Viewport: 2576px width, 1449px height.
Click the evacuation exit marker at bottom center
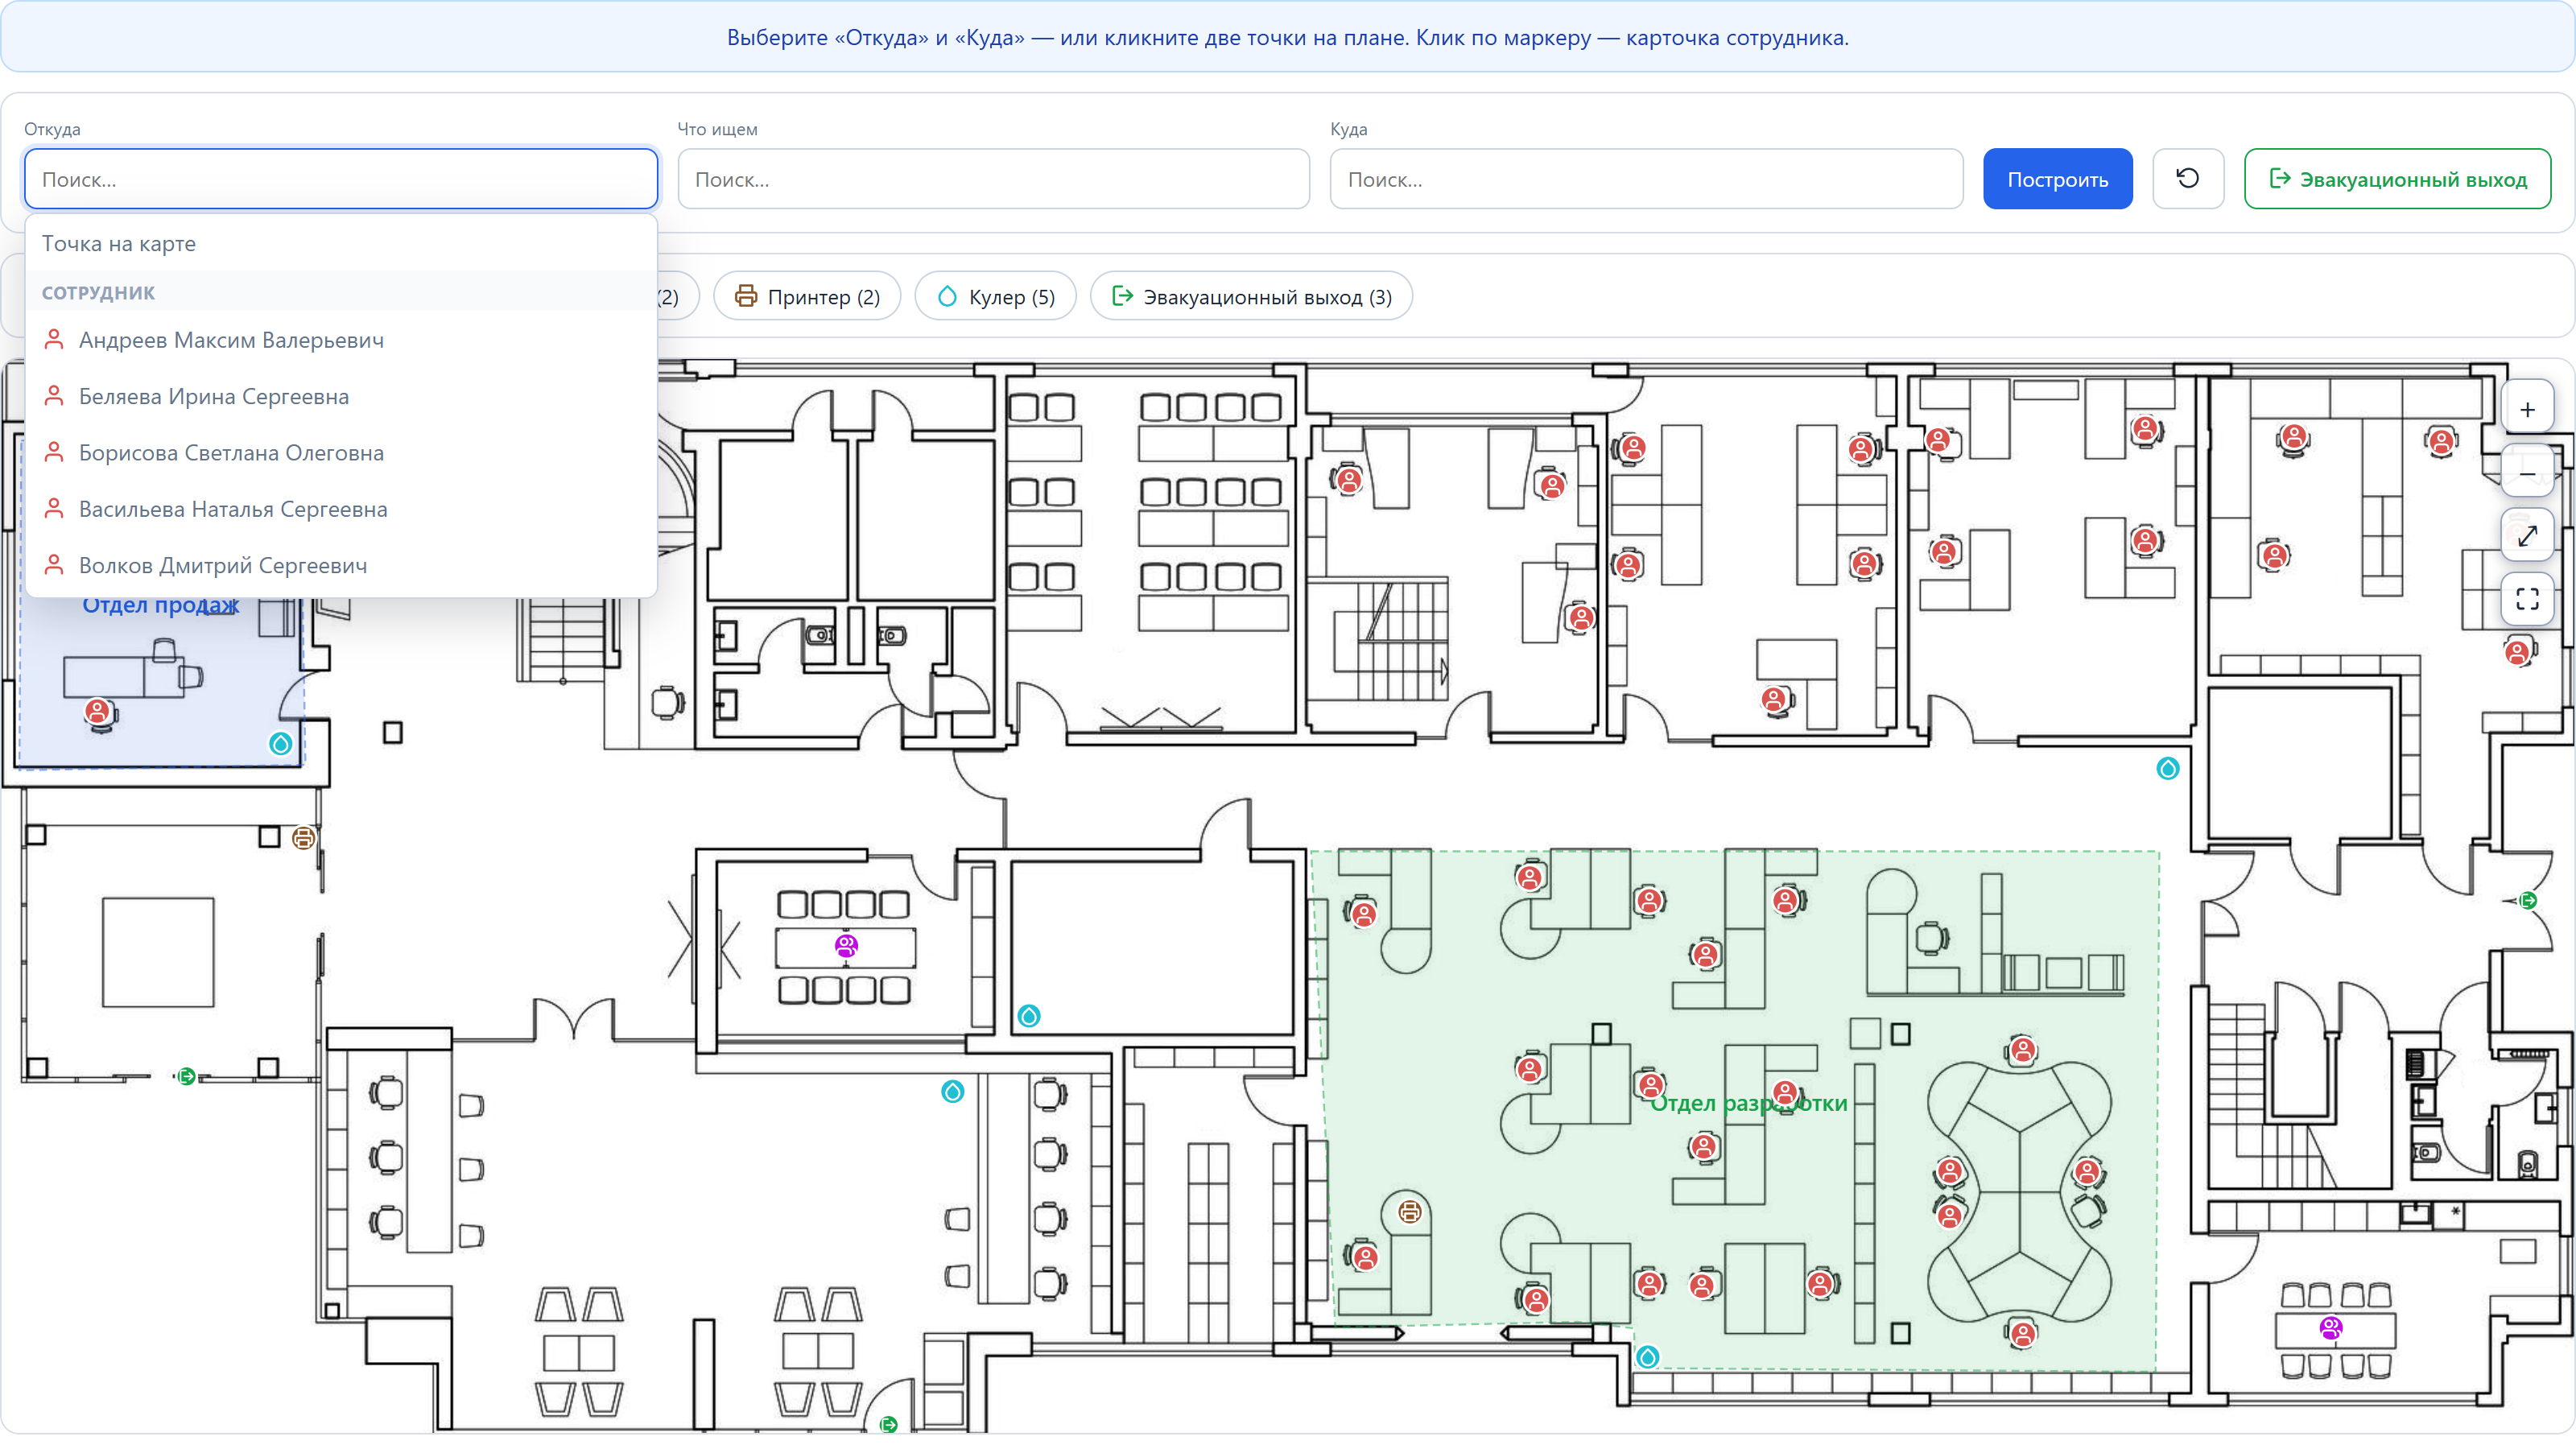pyautogui.click(x=888, y=1424)
